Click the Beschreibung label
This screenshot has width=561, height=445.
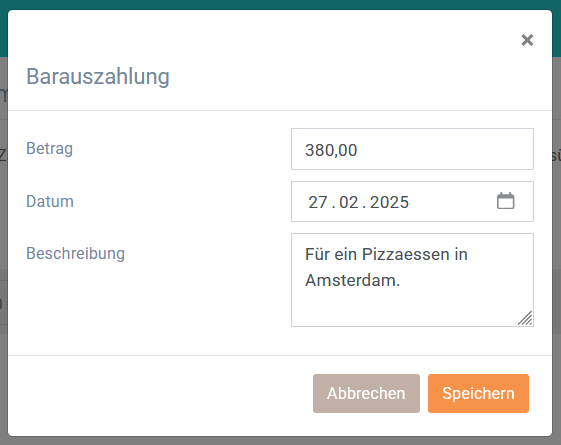tap(75, 254)
